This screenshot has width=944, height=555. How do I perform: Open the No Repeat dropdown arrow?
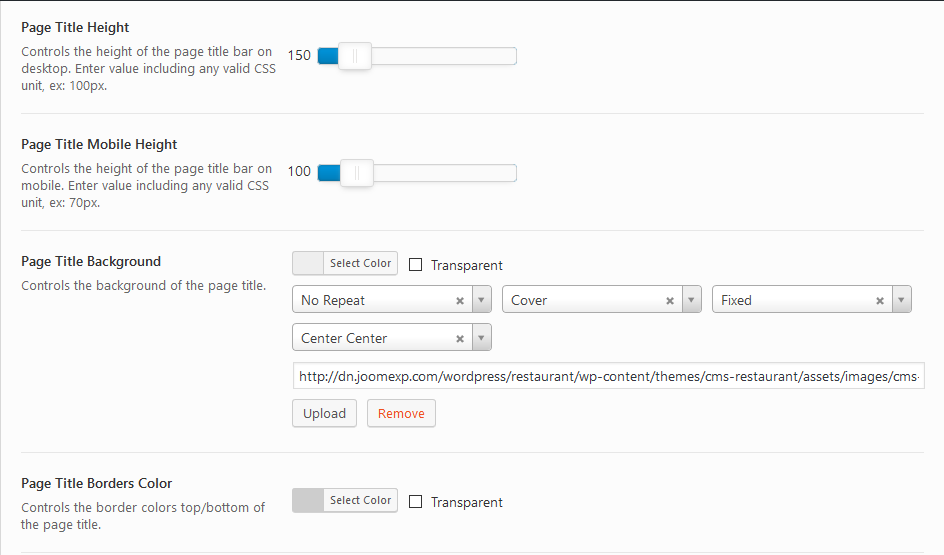(481, 300)
